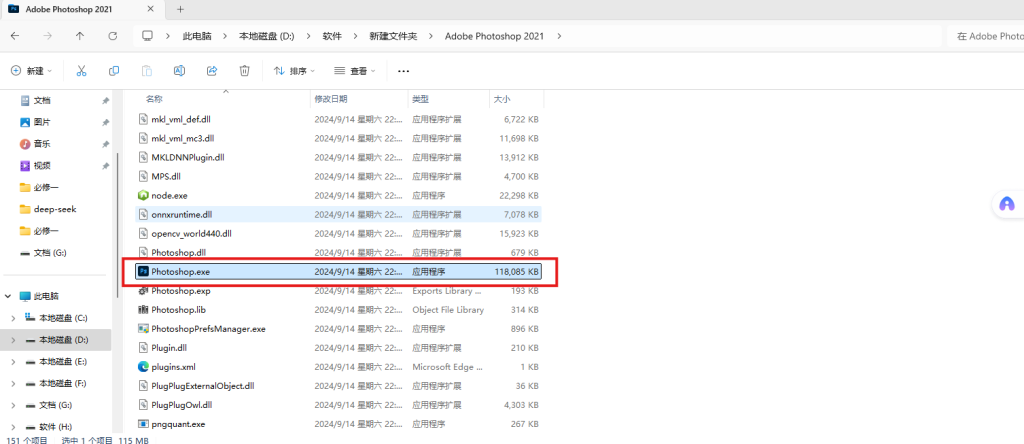Open a new tab with plus button

pos(180,9)
